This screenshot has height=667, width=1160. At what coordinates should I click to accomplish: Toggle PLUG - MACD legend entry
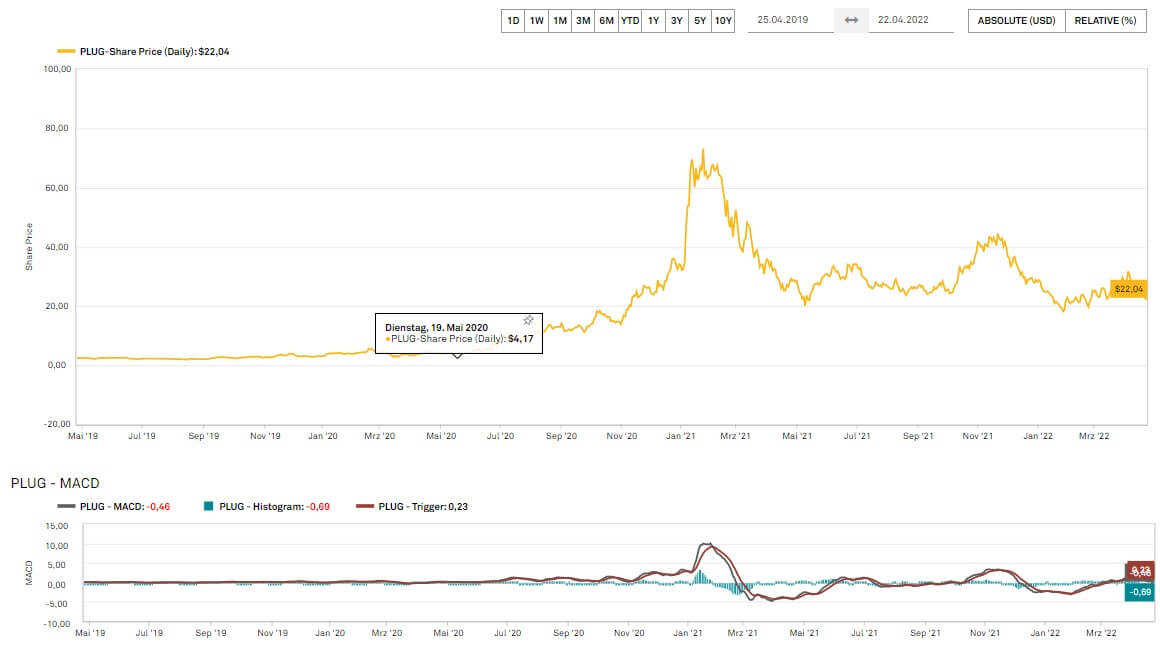coord(114,507)
